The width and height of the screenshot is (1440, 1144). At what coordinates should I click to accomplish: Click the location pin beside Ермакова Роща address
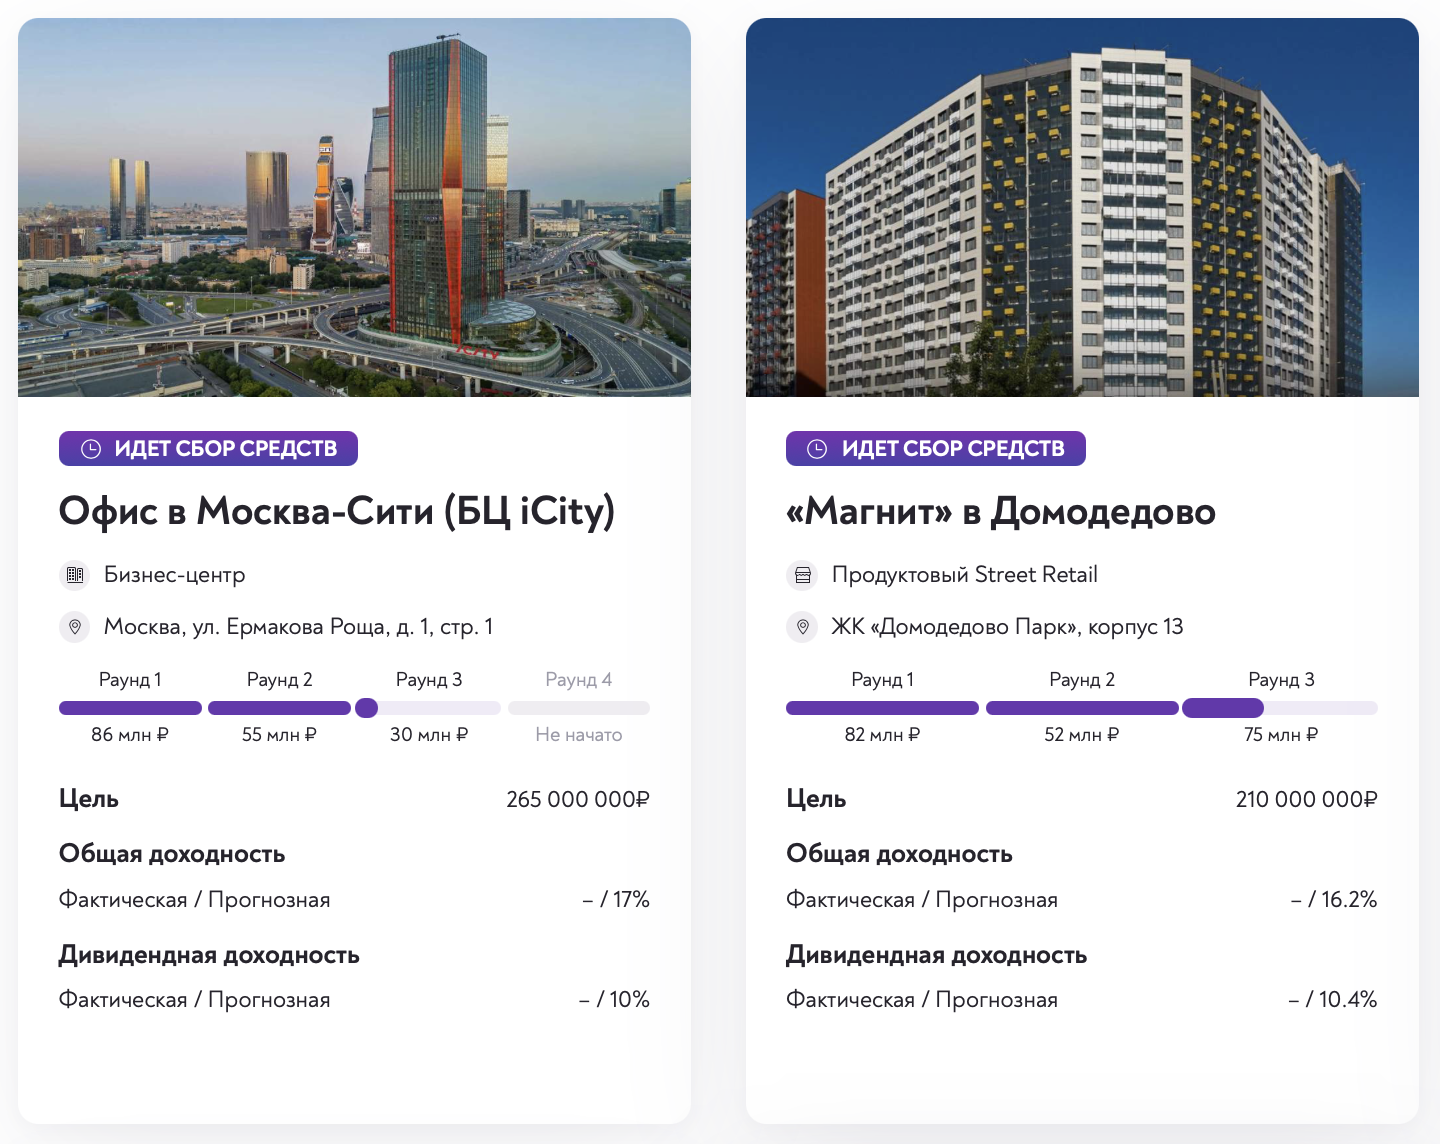75,627
